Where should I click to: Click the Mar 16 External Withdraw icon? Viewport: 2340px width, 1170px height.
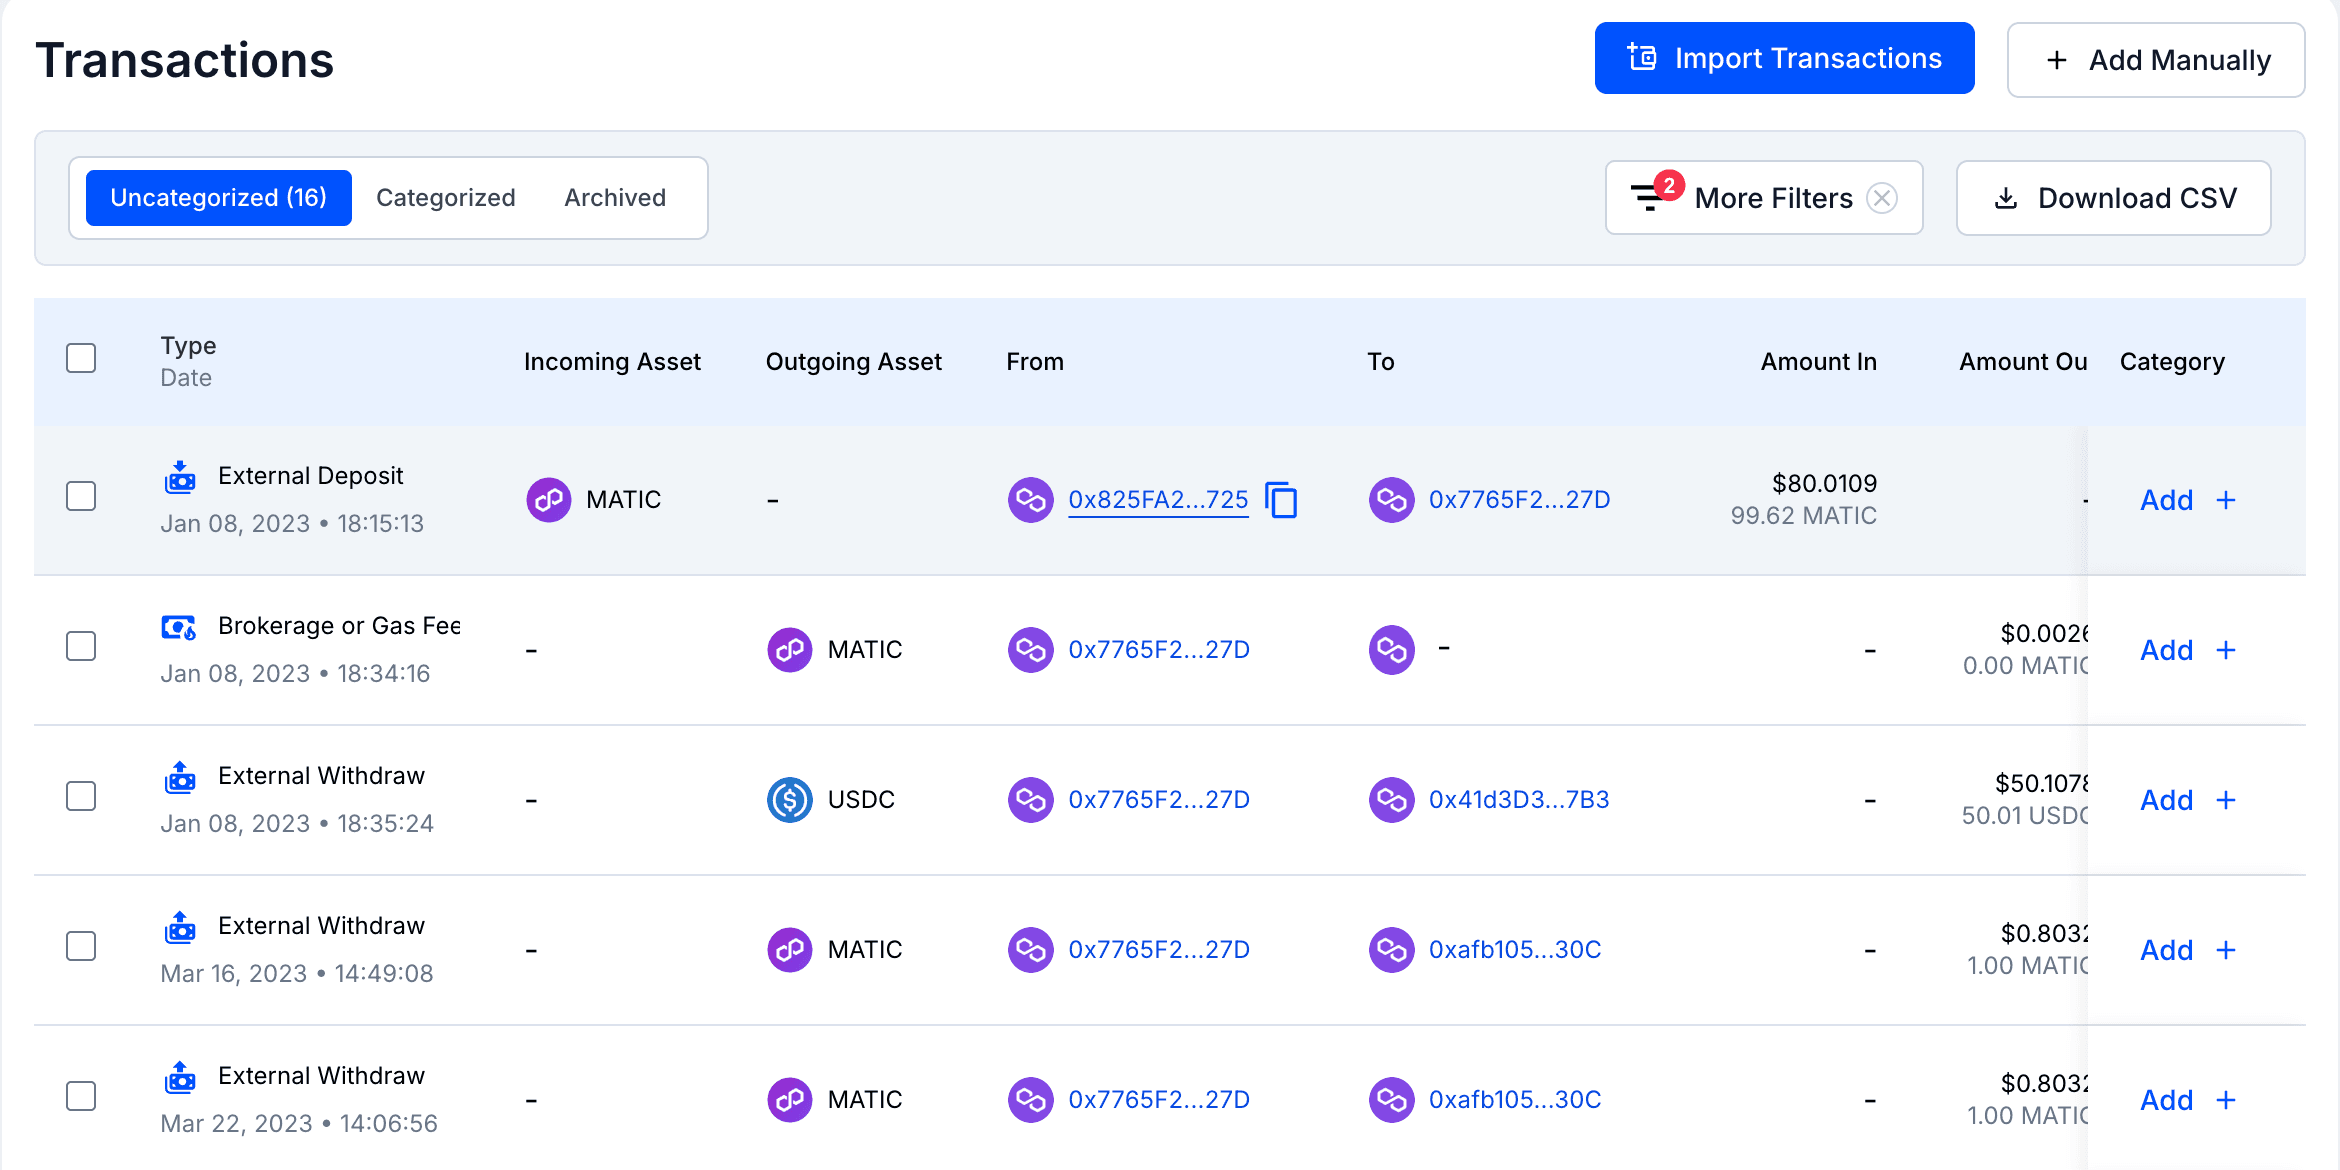[x=180, y=927]
